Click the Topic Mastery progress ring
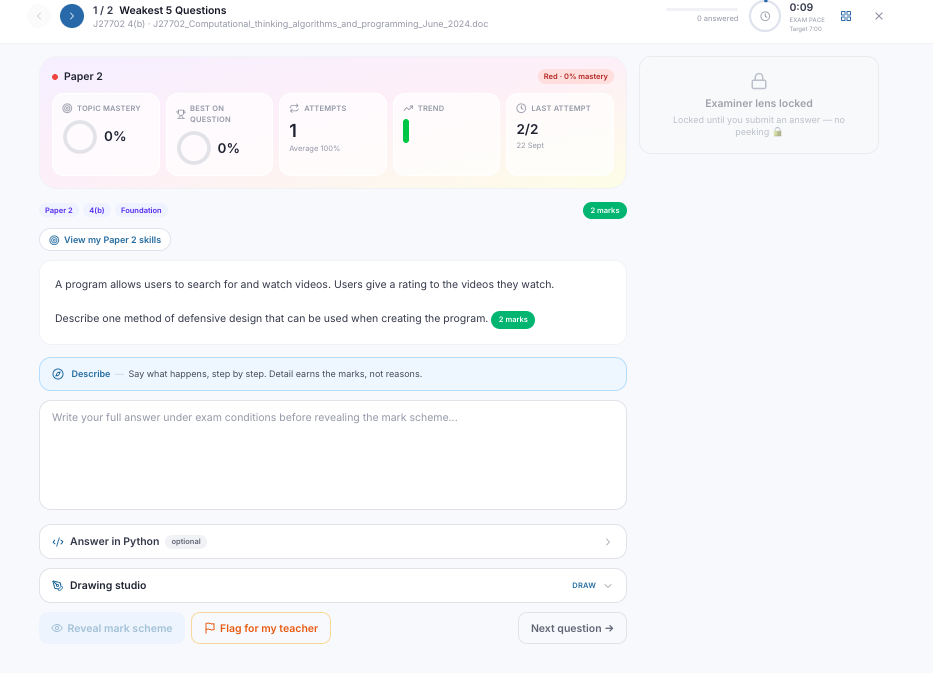The height and width of the screenshot is (673, 933). point(80,137)
